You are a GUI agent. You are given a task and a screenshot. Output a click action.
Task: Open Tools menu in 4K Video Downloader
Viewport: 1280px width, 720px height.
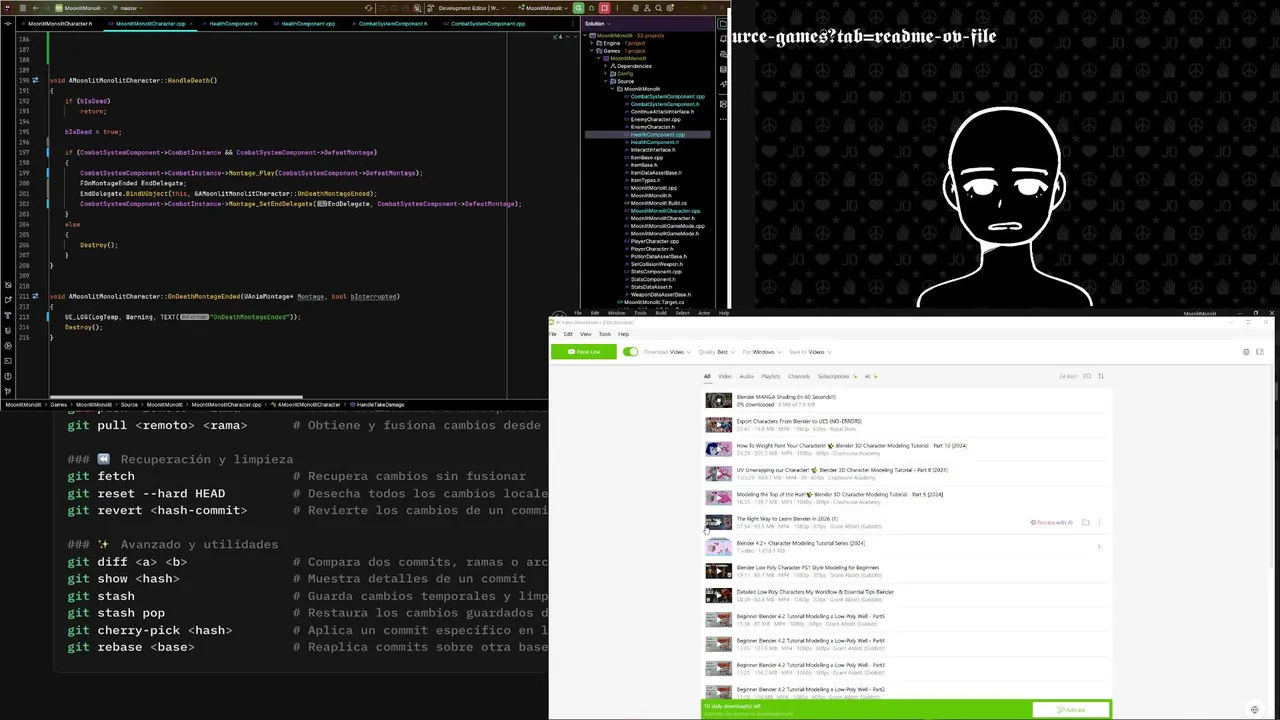click(605, 334)
